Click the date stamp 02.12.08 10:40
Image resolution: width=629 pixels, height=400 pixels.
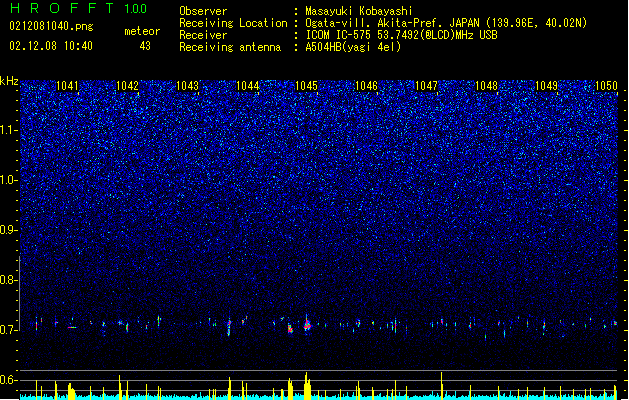[51, 46]
